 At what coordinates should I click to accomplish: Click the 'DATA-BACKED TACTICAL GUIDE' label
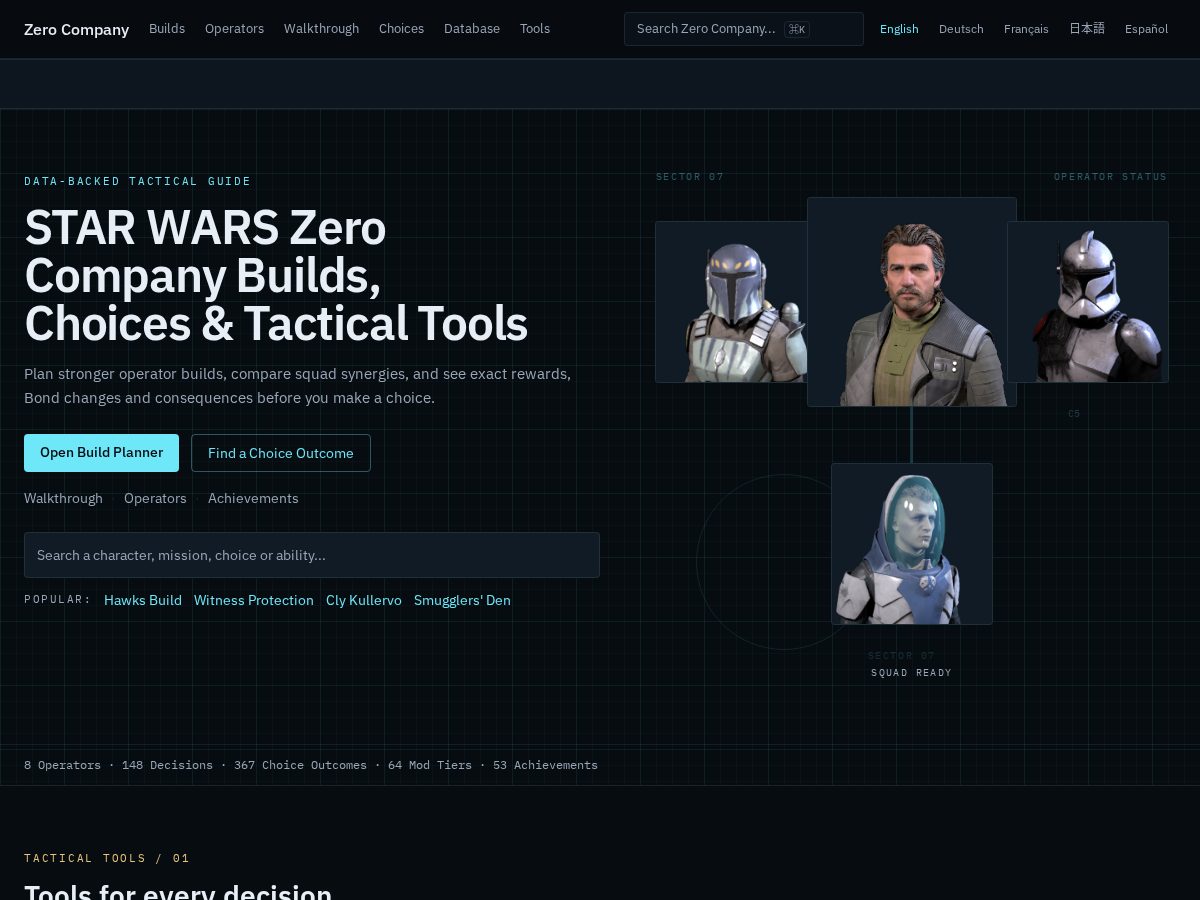point(138,181)
